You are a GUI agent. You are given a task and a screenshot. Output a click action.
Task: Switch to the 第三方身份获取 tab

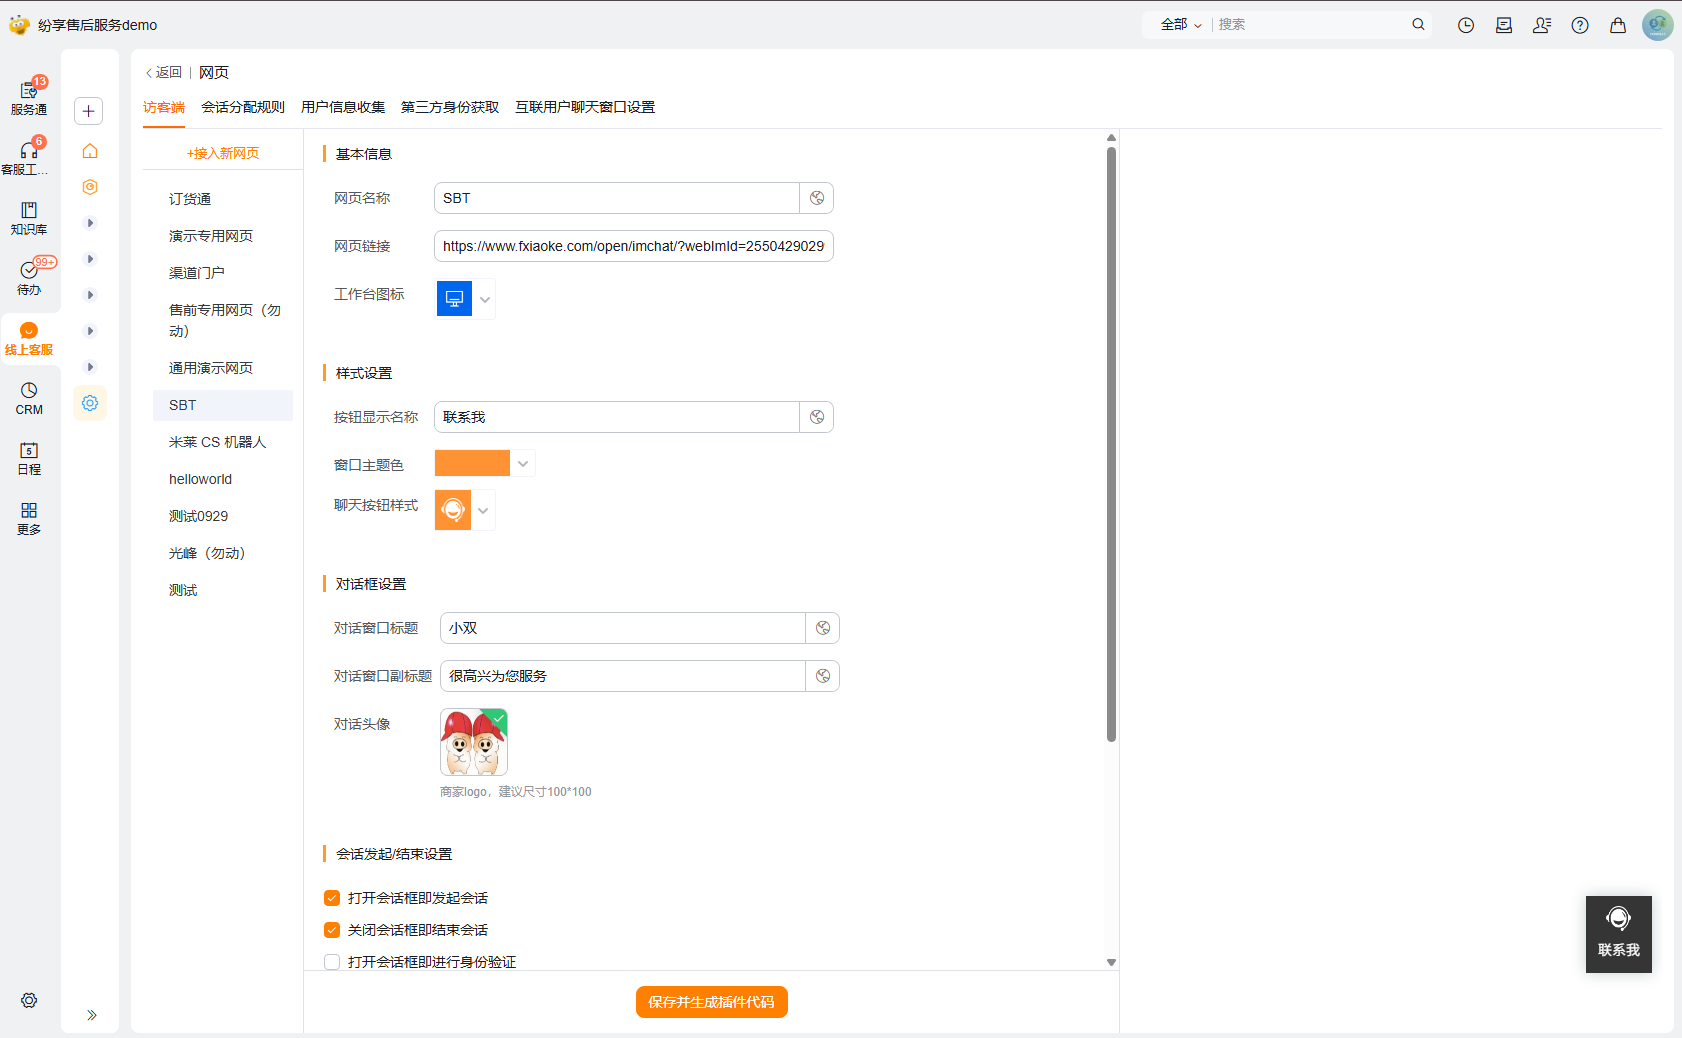point(450,108)
